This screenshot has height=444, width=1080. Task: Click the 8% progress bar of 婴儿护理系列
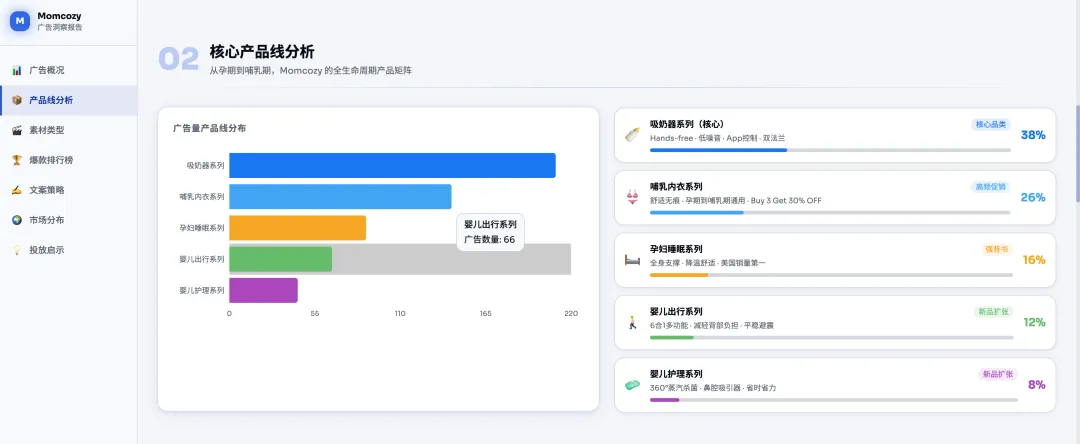click(x=833, y=399)
